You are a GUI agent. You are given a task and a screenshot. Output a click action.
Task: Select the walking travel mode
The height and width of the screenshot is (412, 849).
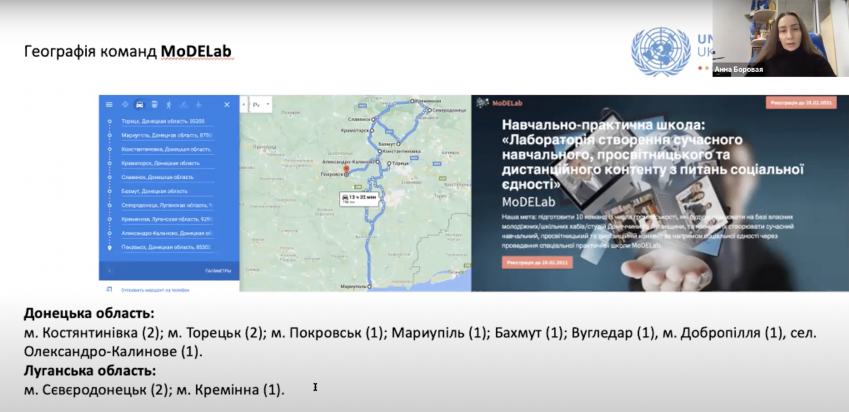[x=169, y=104]
